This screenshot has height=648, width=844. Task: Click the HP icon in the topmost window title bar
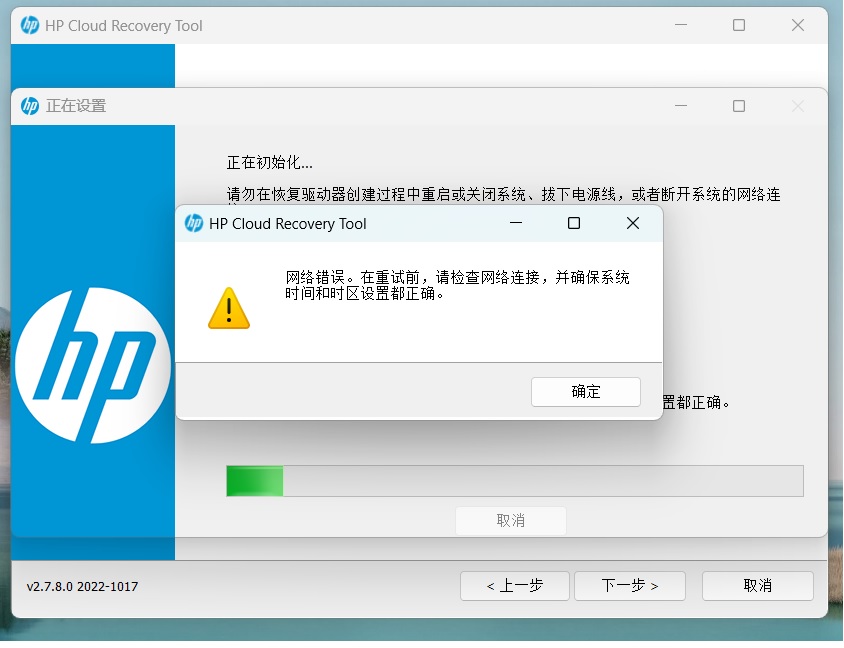click(30, 26)
